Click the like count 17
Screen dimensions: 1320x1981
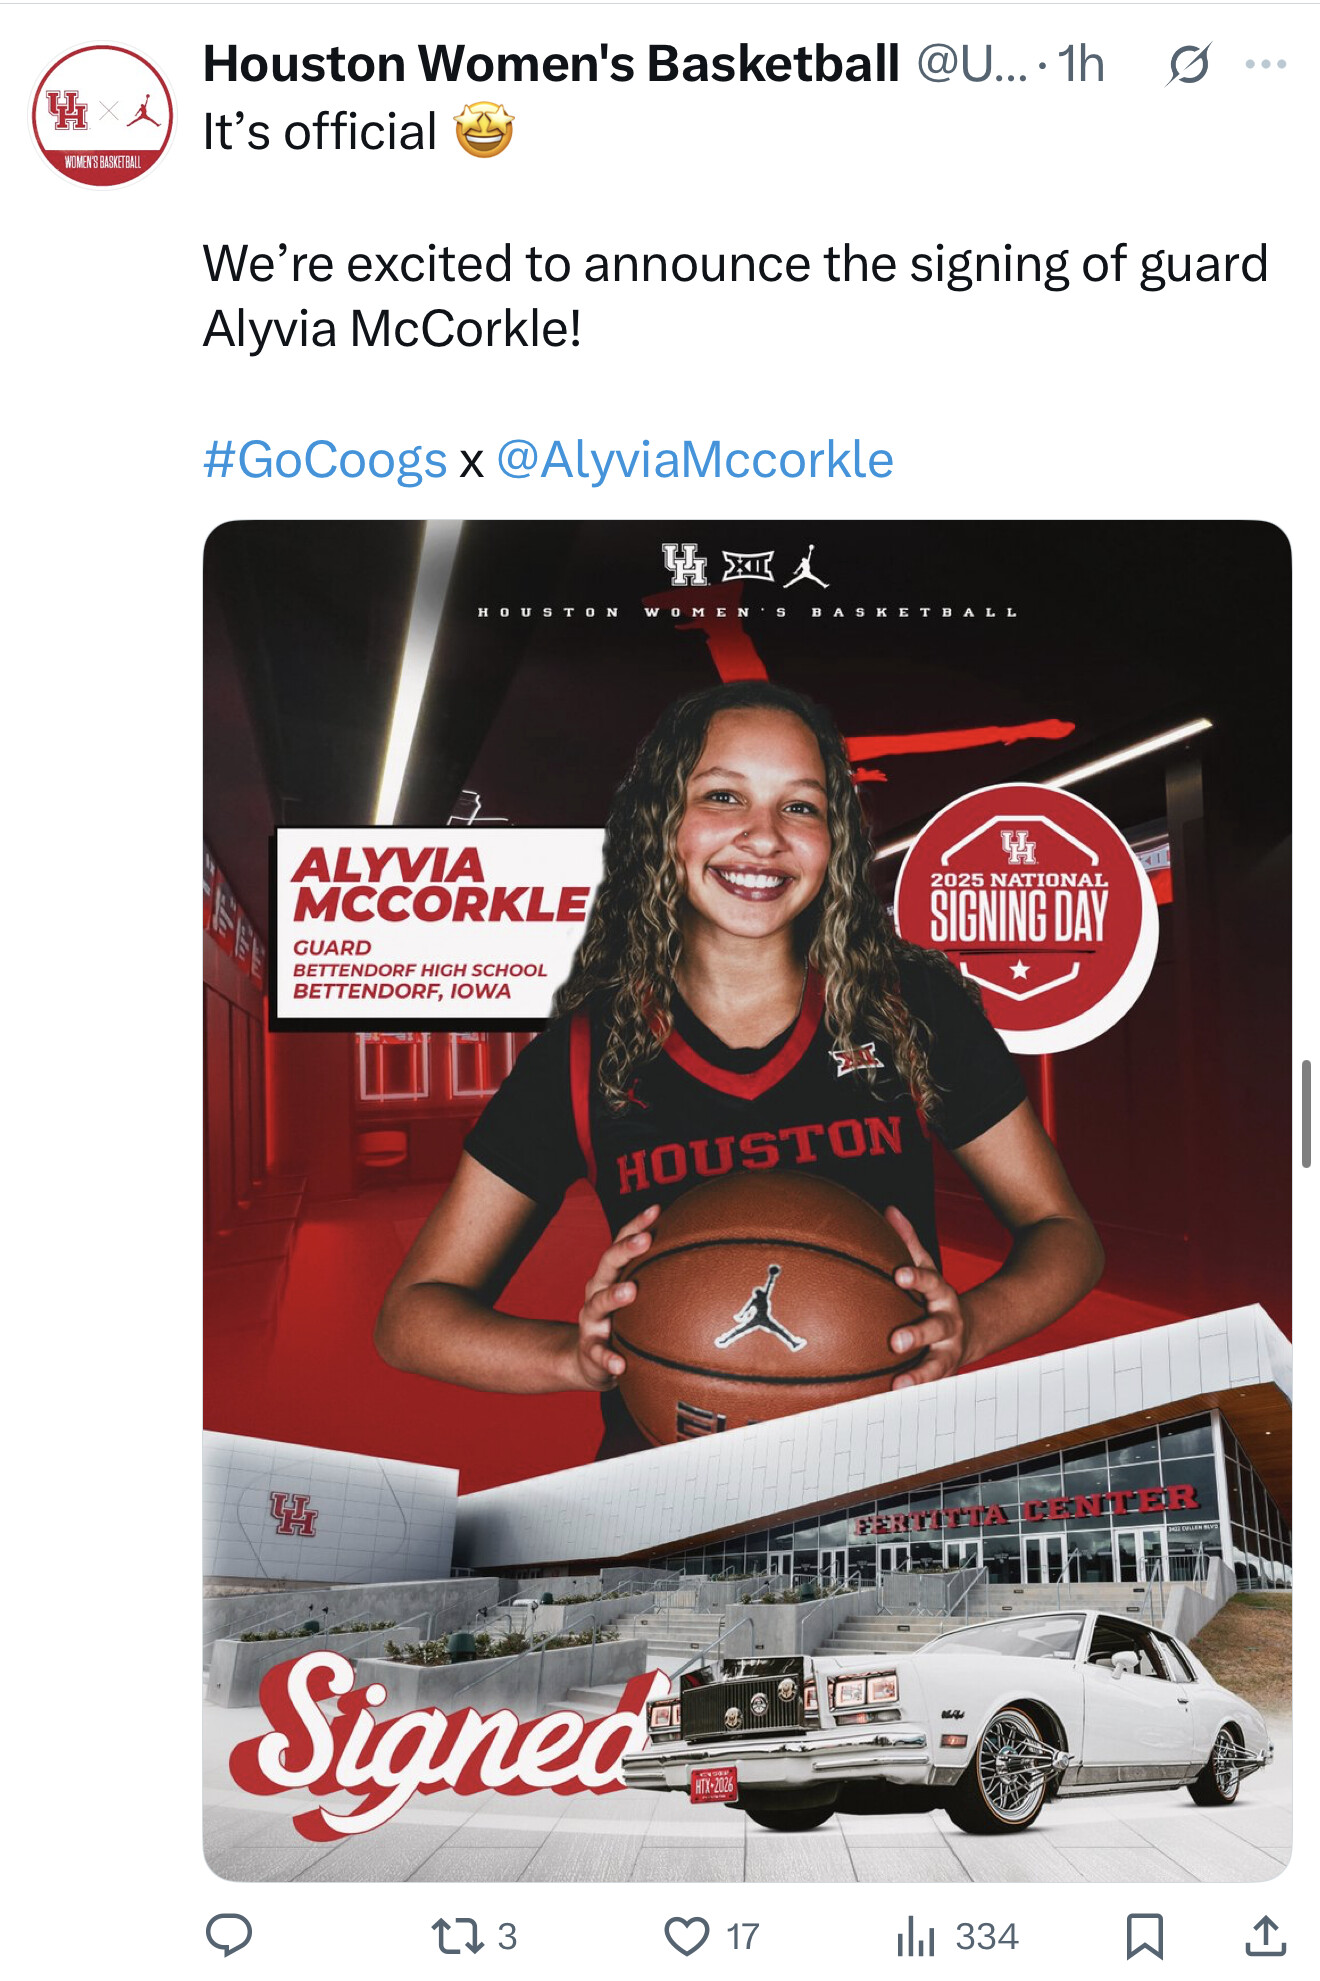point(742,1937)
